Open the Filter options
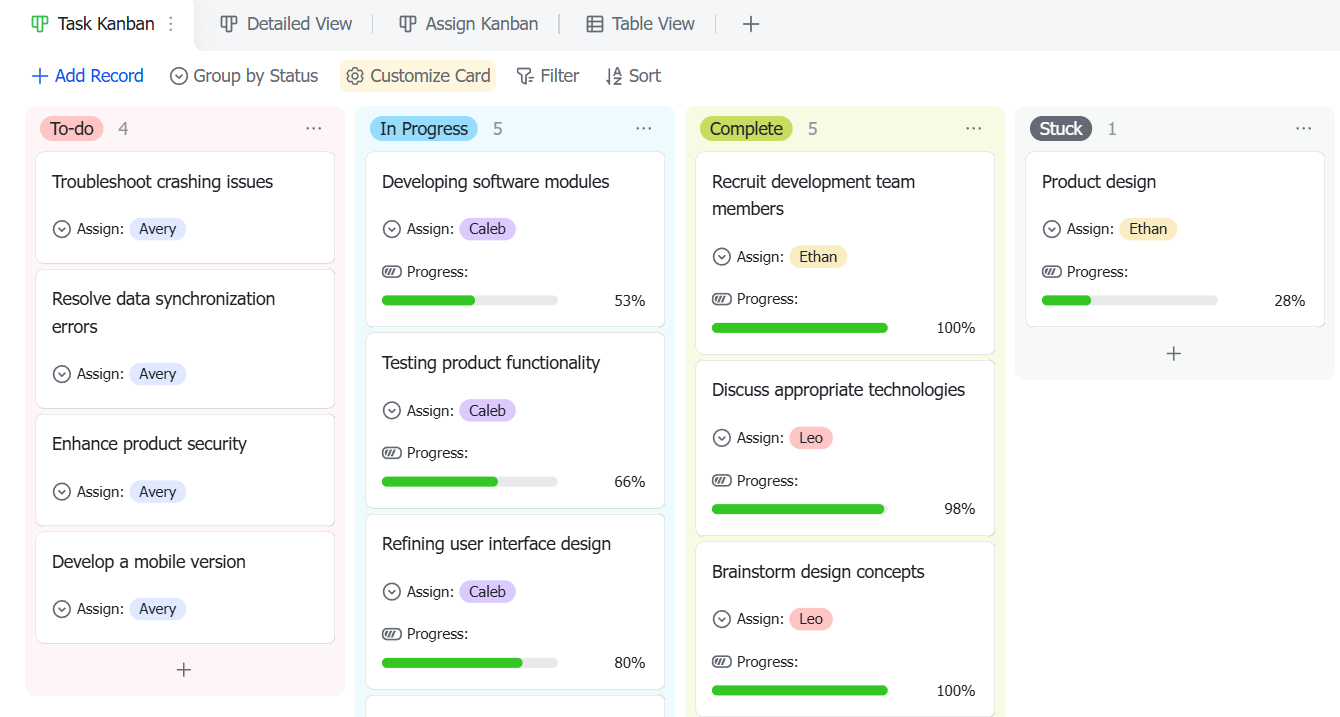This screenshot has height=717, width=1340. (x=548, y=76)
